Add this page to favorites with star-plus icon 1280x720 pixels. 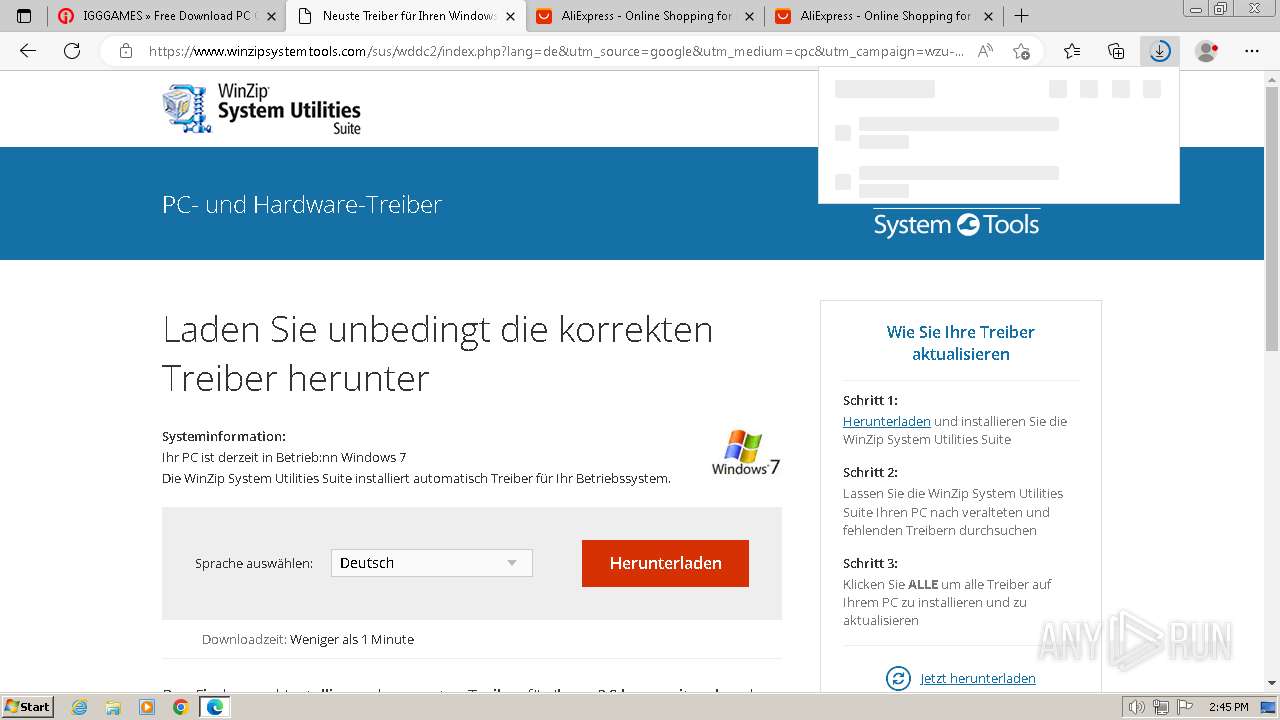click(1021, 51)
